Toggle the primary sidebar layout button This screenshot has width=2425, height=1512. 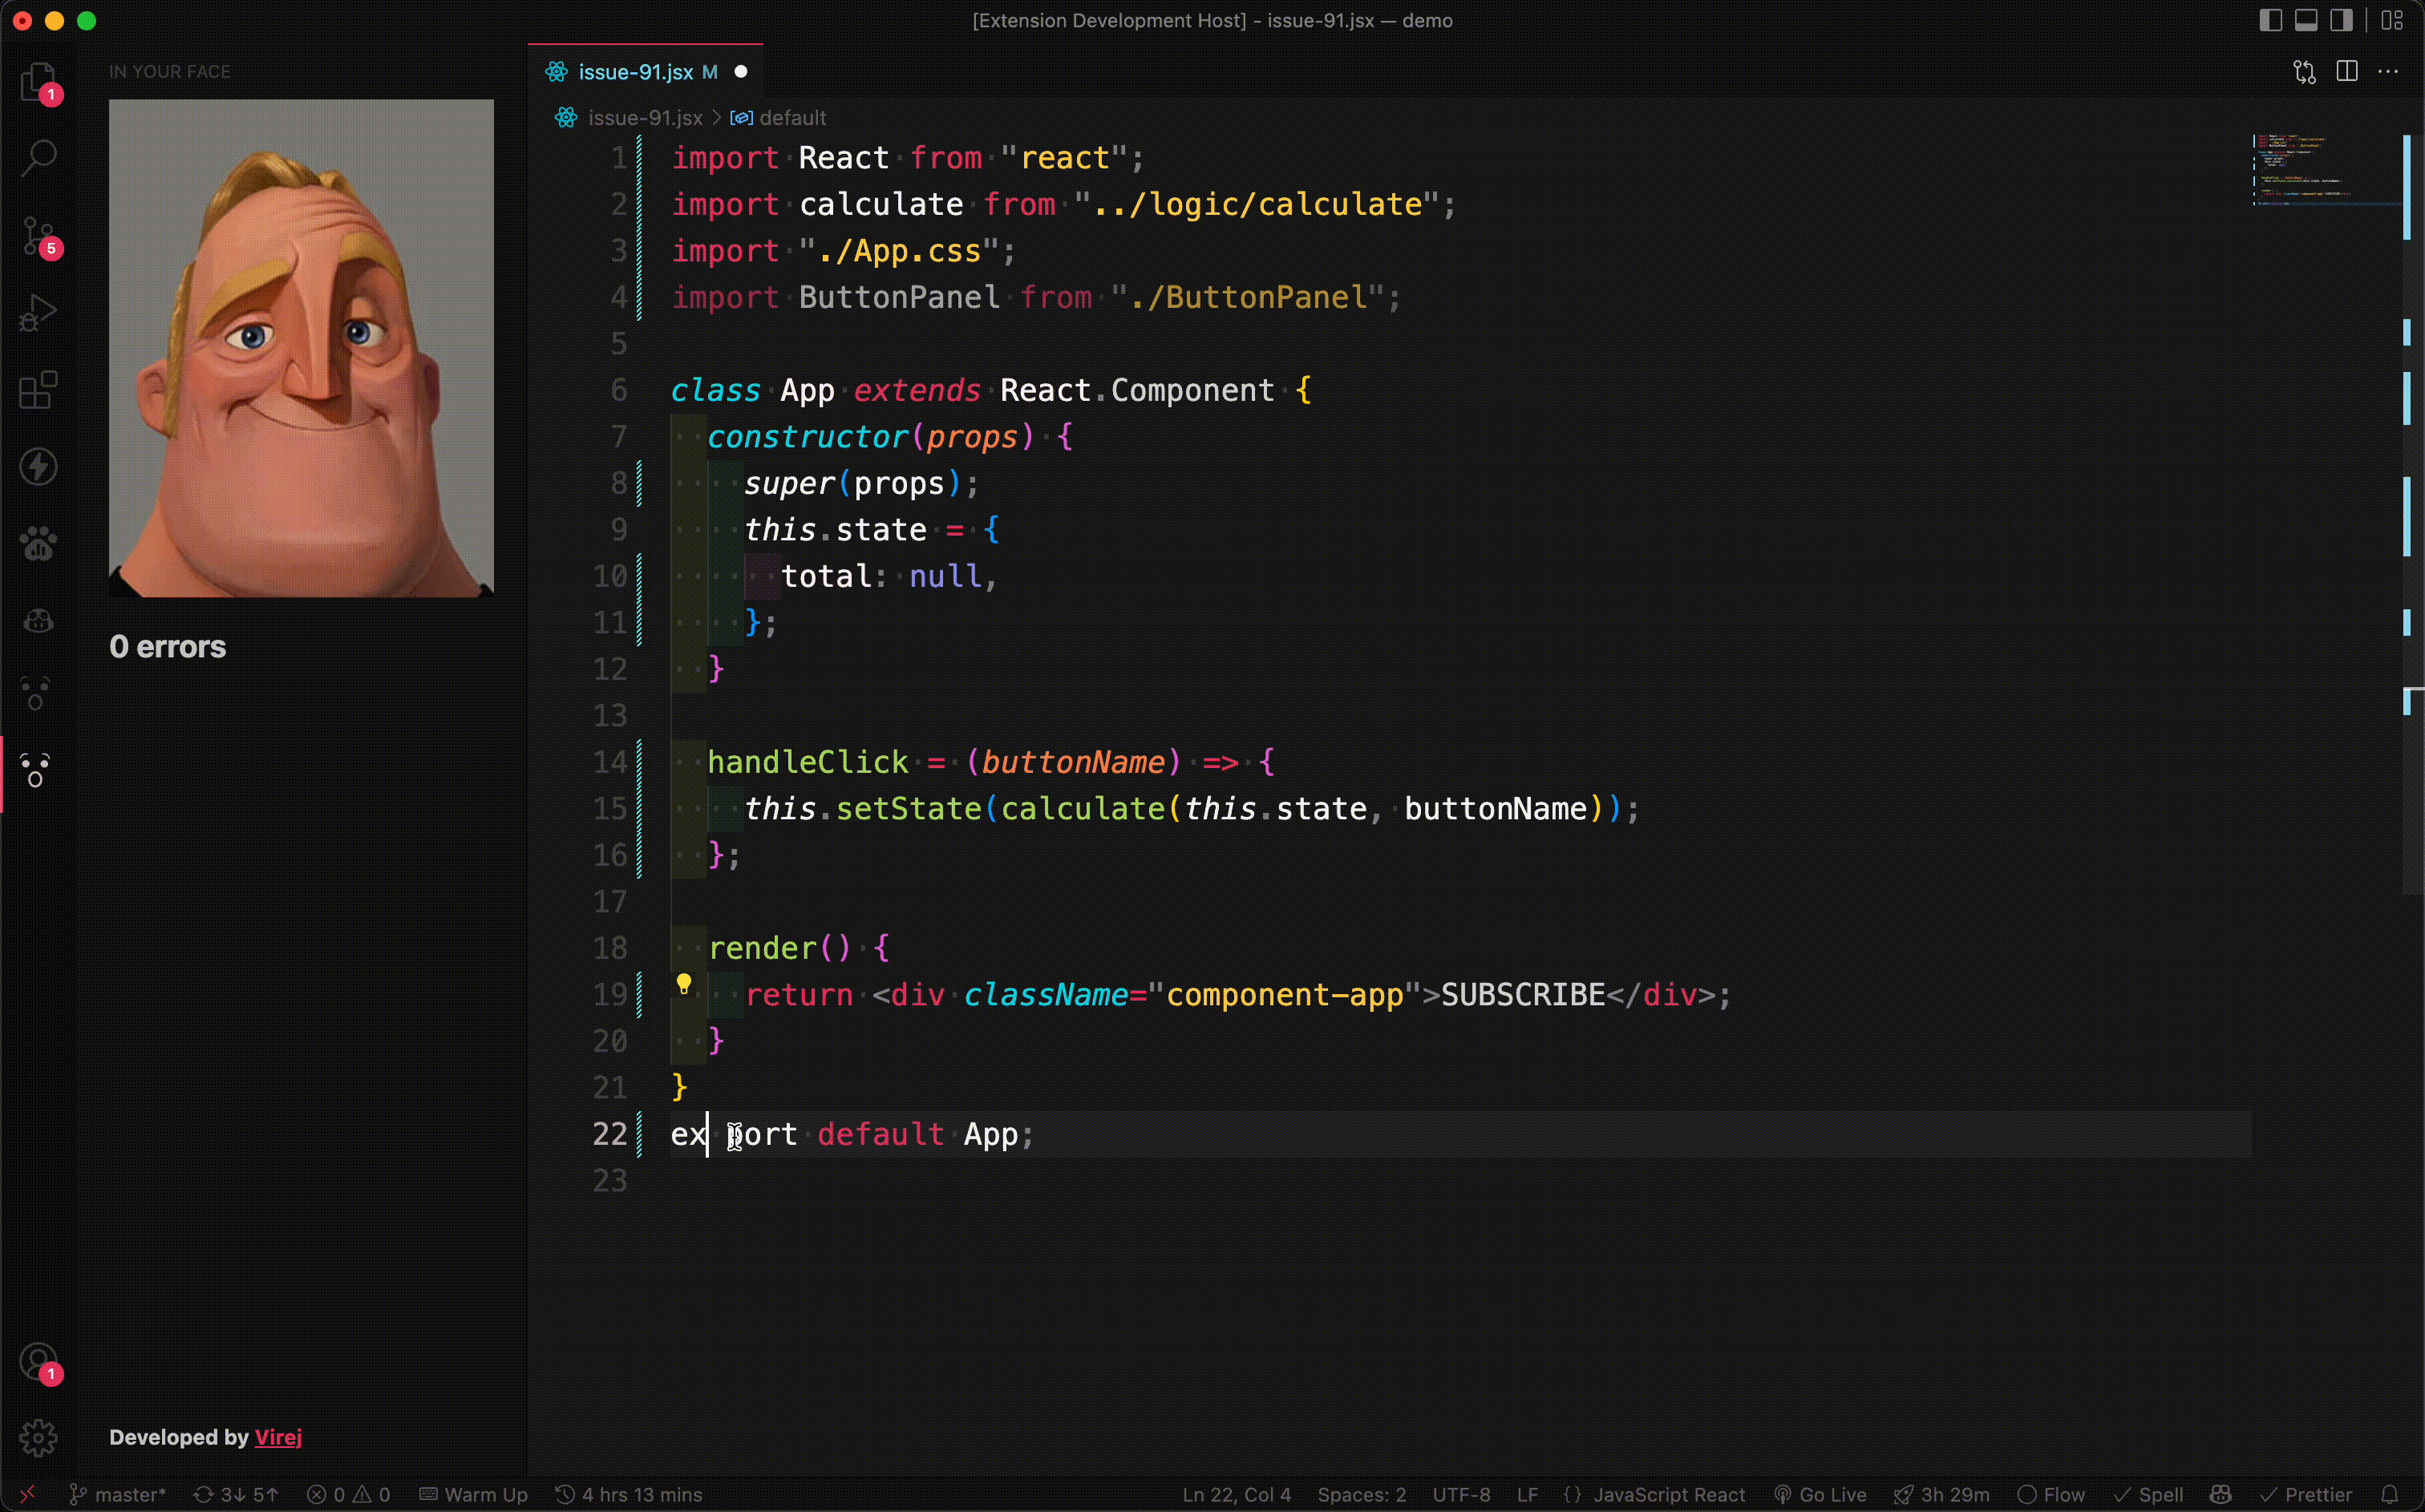point(2270,20)
